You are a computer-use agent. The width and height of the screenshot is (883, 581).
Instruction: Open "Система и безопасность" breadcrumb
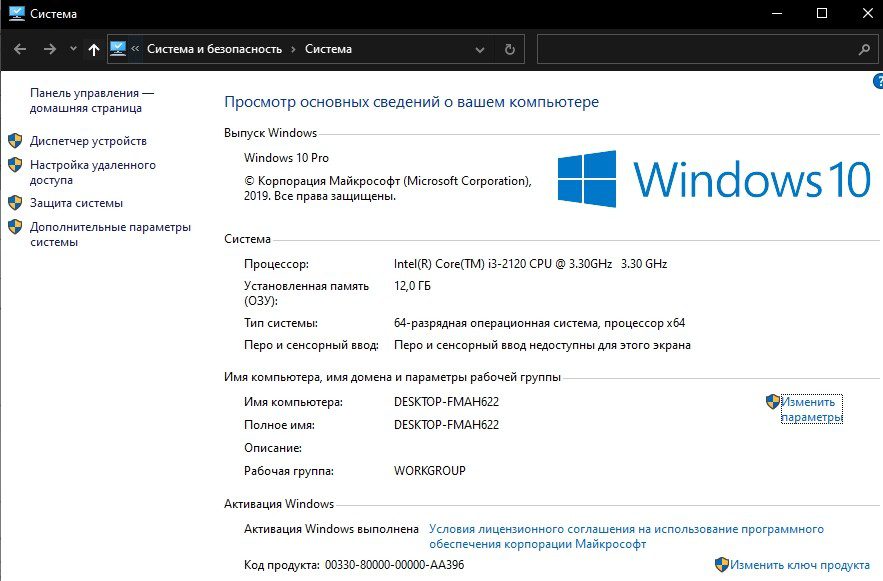click(x=215, y=49)
